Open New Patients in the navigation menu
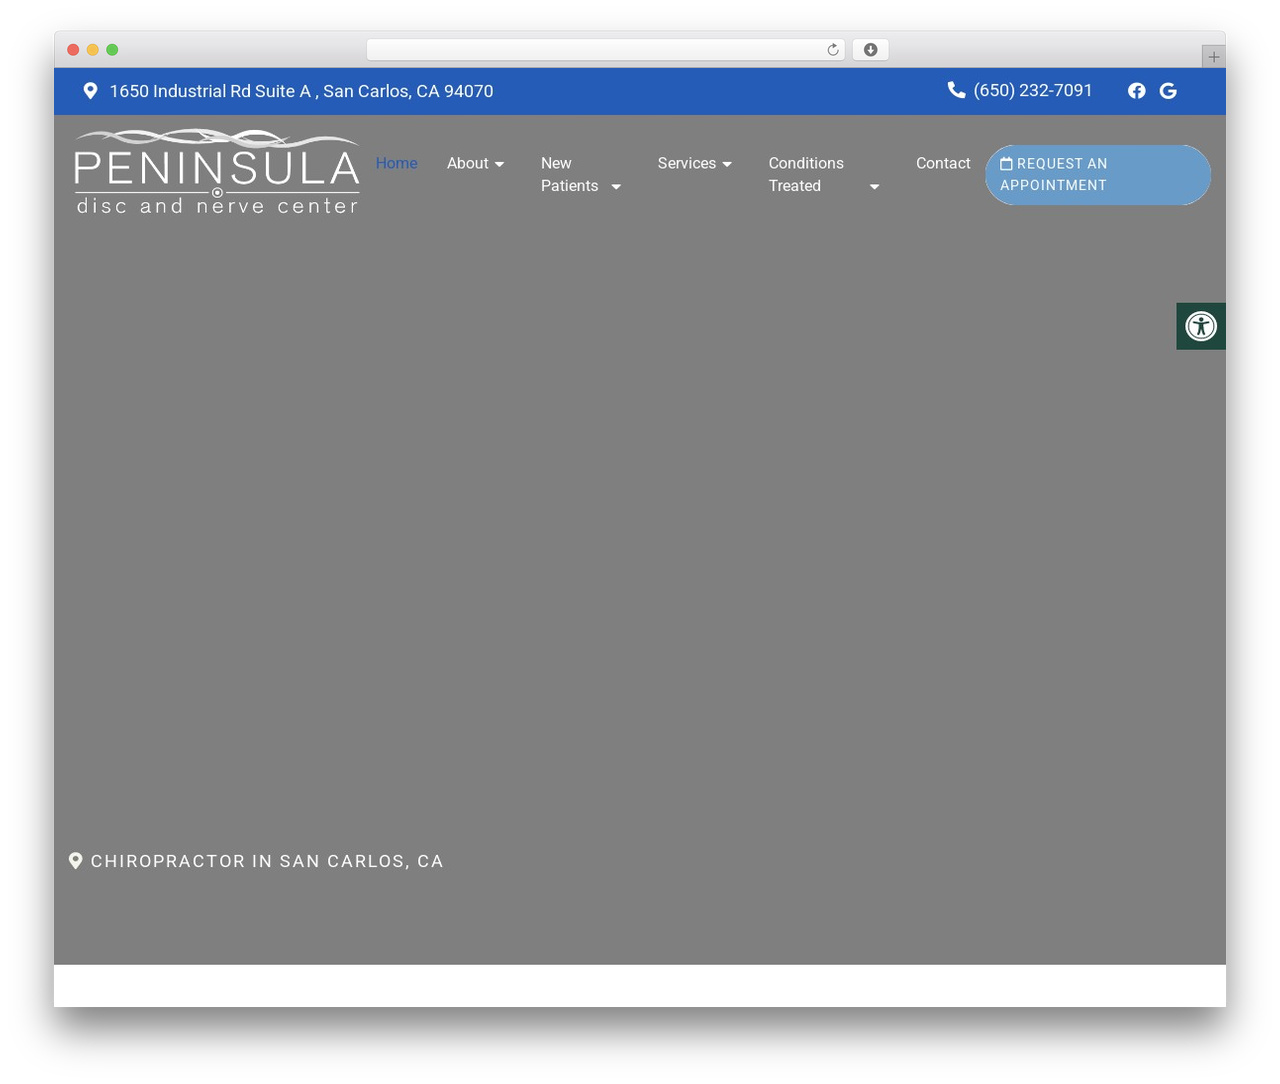The image size is (1280, 1084). point(570,174)
